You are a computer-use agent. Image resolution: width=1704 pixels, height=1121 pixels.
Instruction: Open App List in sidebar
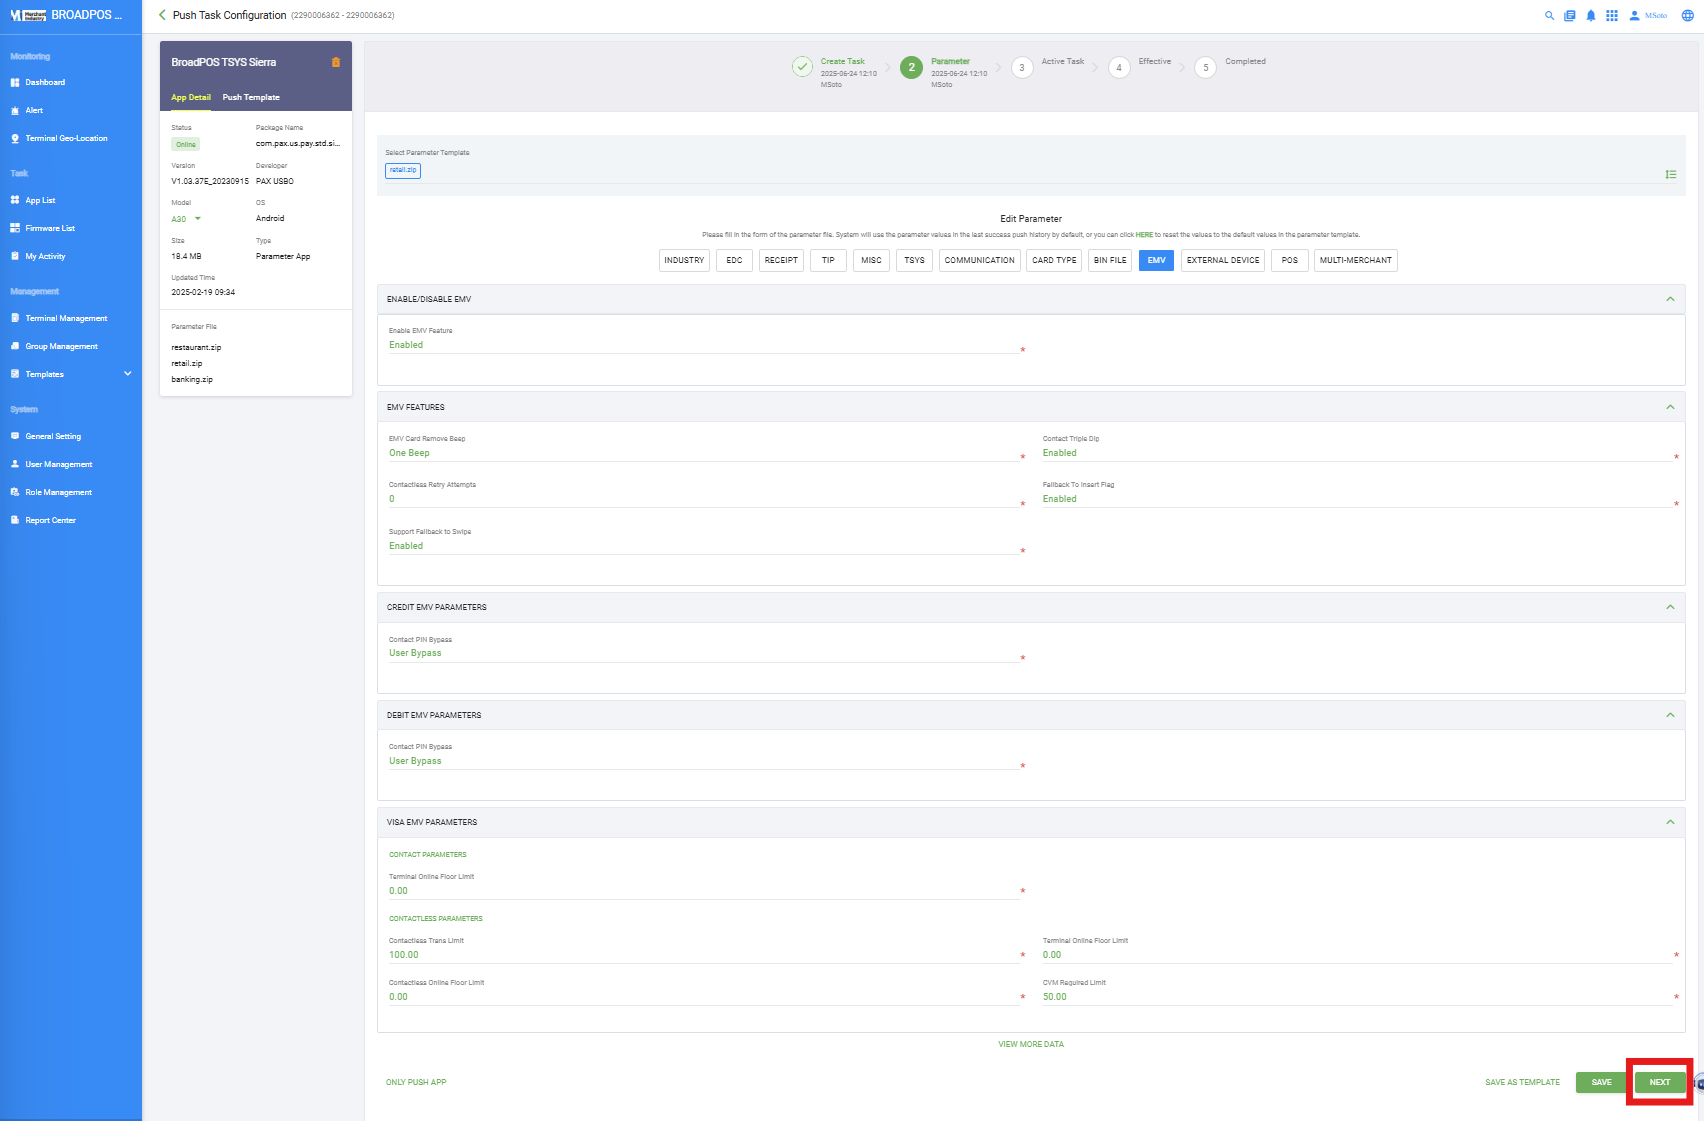[x=40, y=200]
